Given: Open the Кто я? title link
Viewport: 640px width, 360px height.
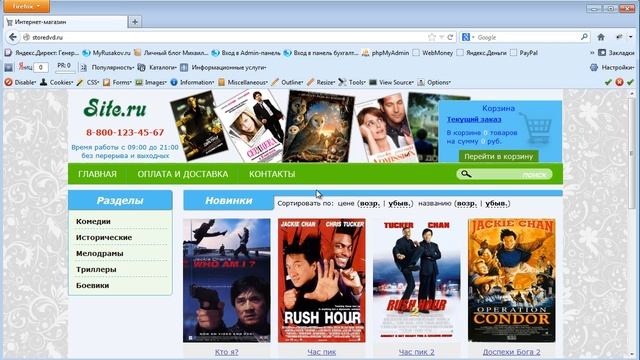Looking at the screenshot, I should tap(227, 352).
